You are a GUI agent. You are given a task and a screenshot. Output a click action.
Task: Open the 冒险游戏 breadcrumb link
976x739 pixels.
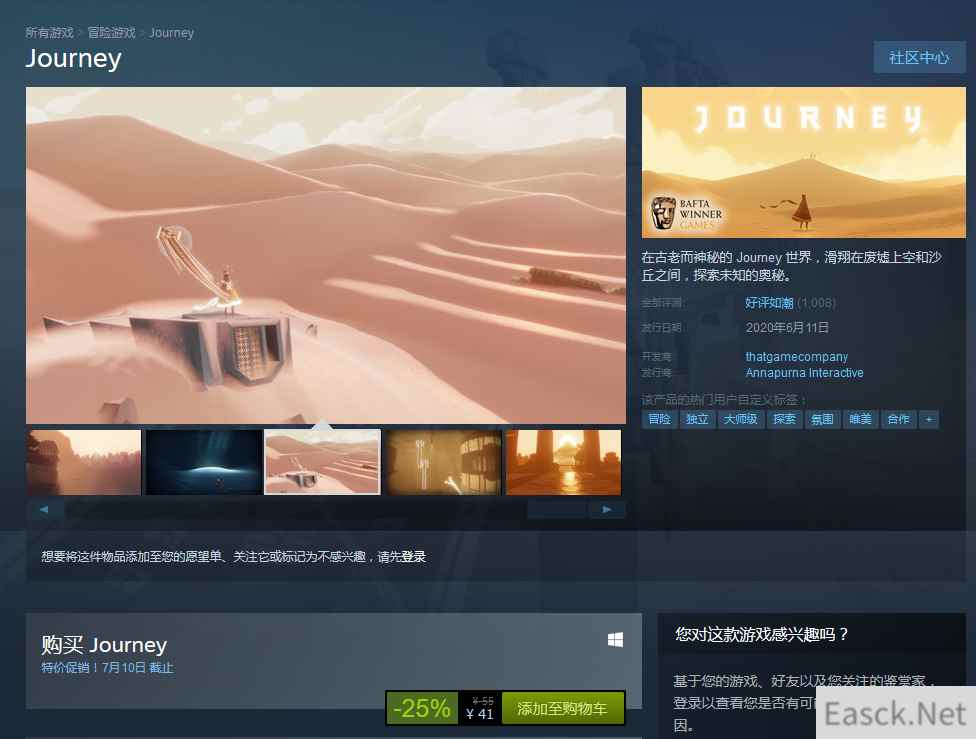pyautogui.click(x=111, y=33)
